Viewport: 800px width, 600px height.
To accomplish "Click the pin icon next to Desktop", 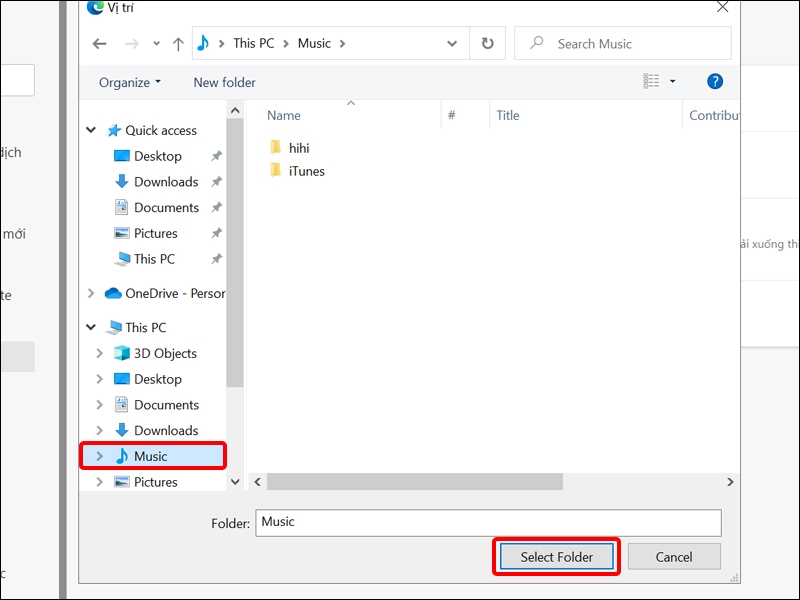I will click(x=216, y=156).
